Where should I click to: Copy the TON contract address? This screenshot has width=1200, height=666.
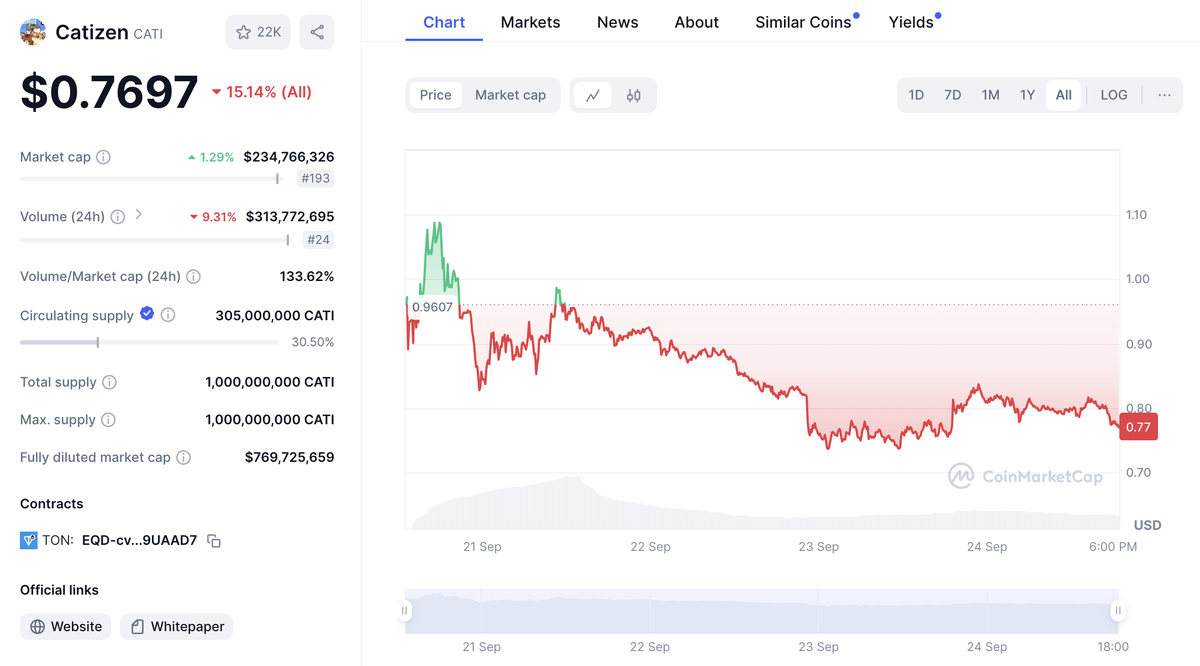(x=214, y=541)
